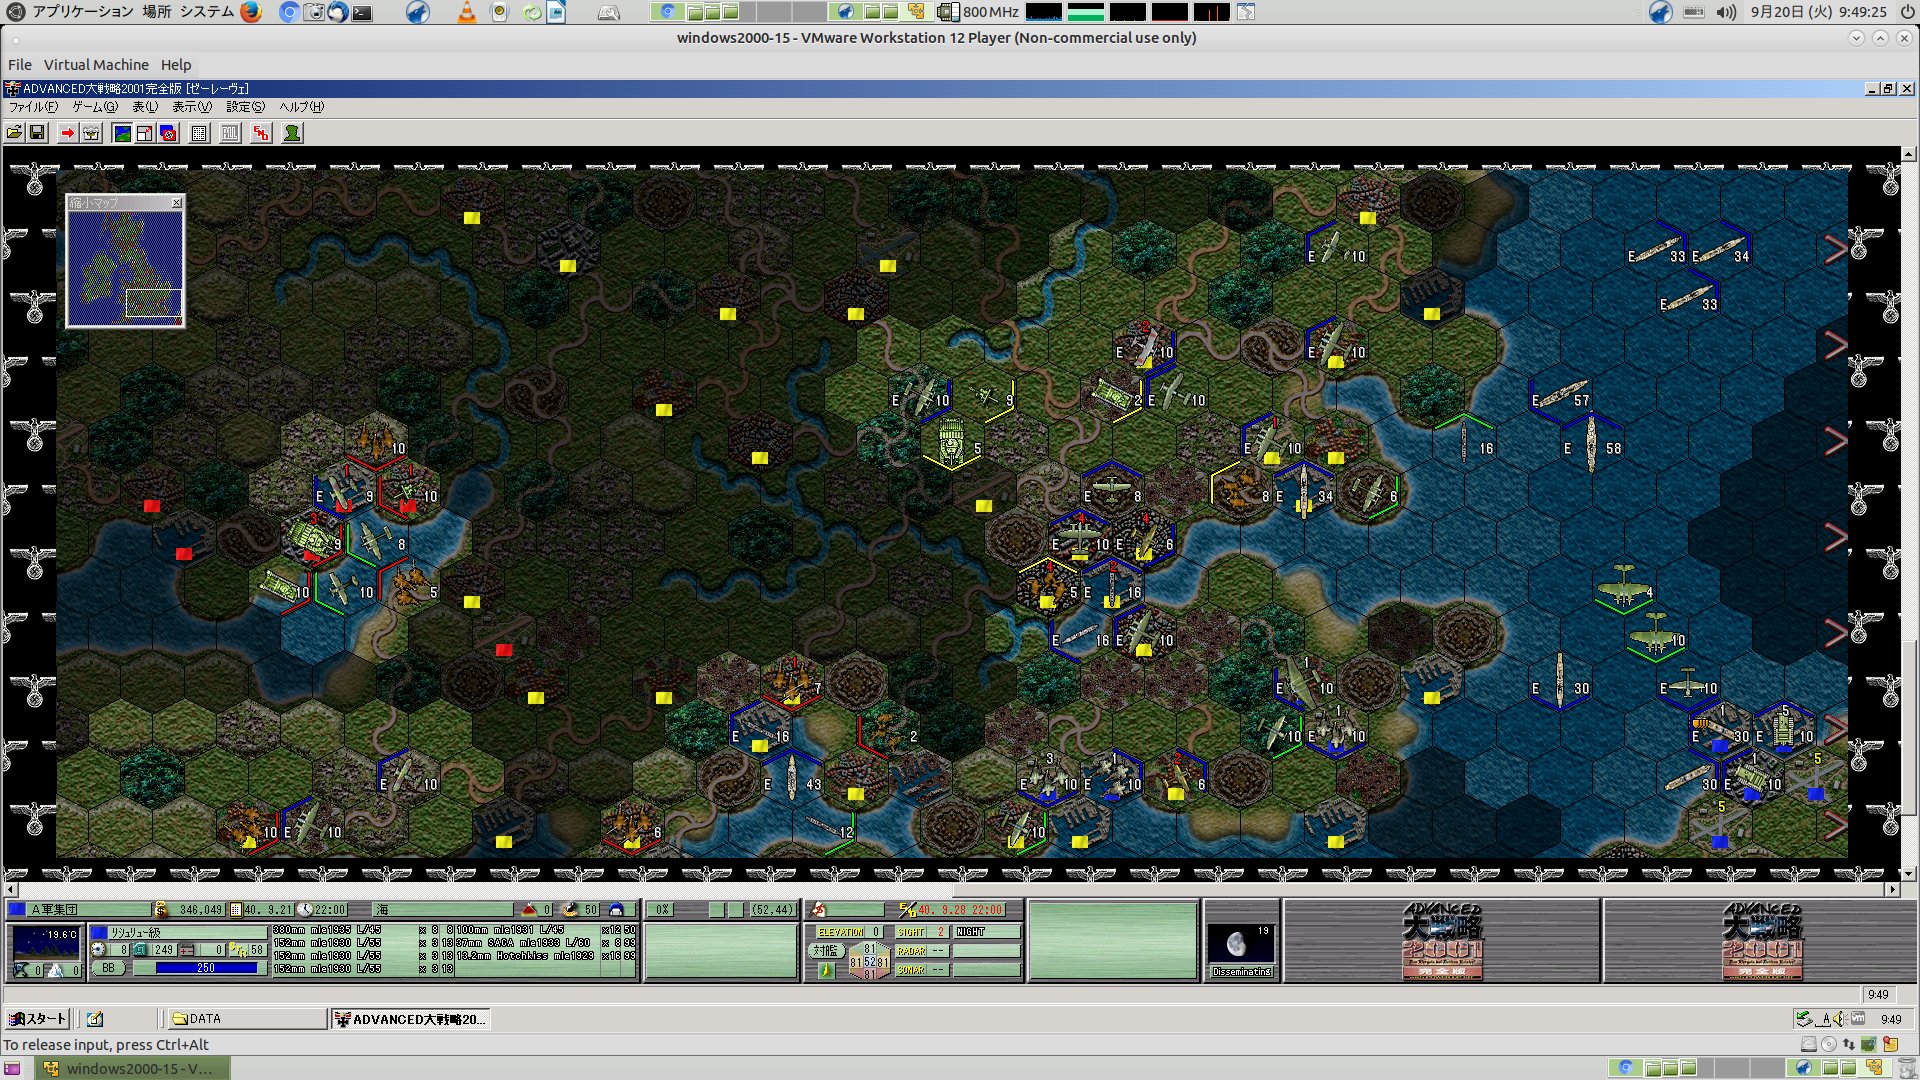The image size is (1920, 1080).
Task: Launch Firefox from the top panel
Action: [x=251, y=12]
